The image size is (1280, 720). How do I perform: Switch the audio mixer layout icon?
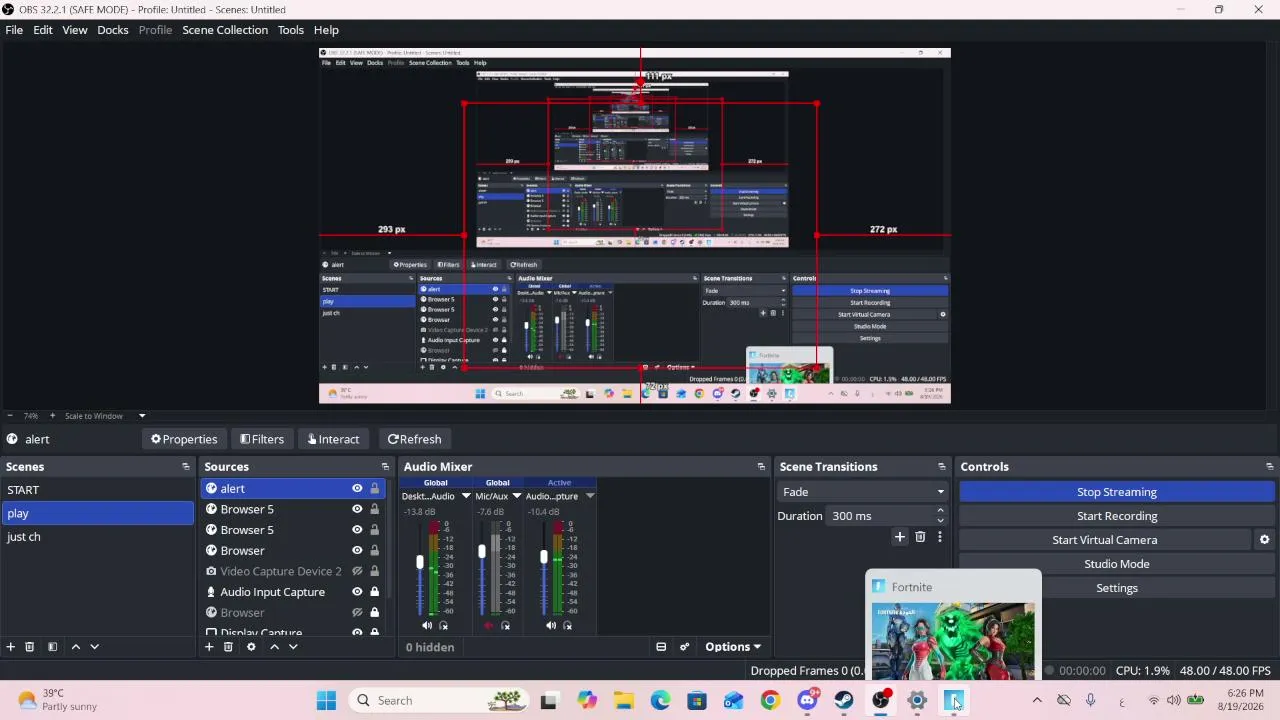point(661,647)
